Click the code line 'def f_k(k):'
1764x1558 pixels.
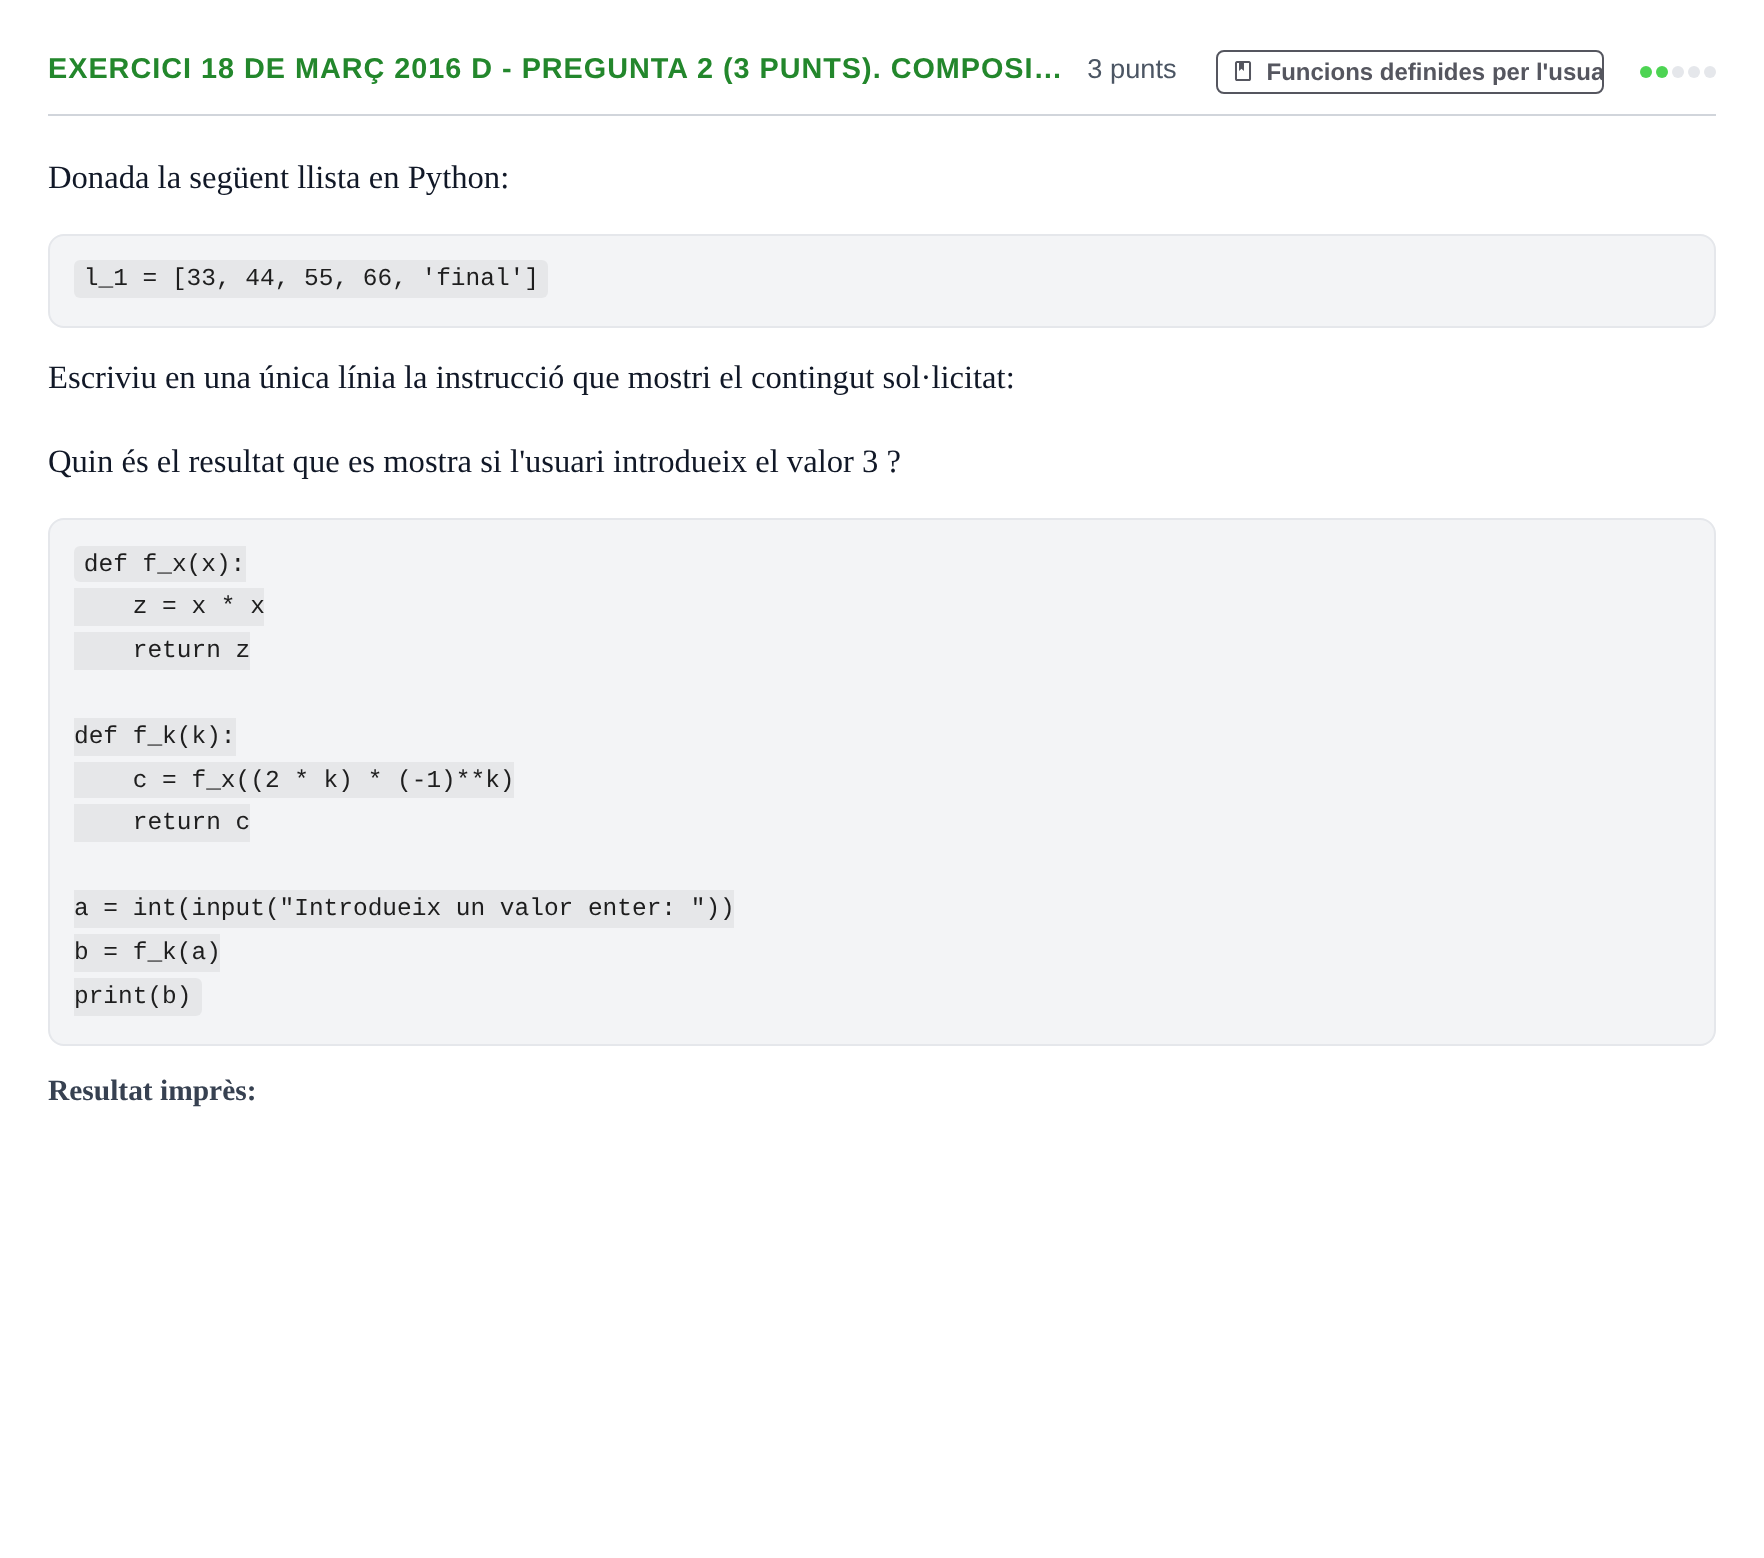tap(155, 736)
